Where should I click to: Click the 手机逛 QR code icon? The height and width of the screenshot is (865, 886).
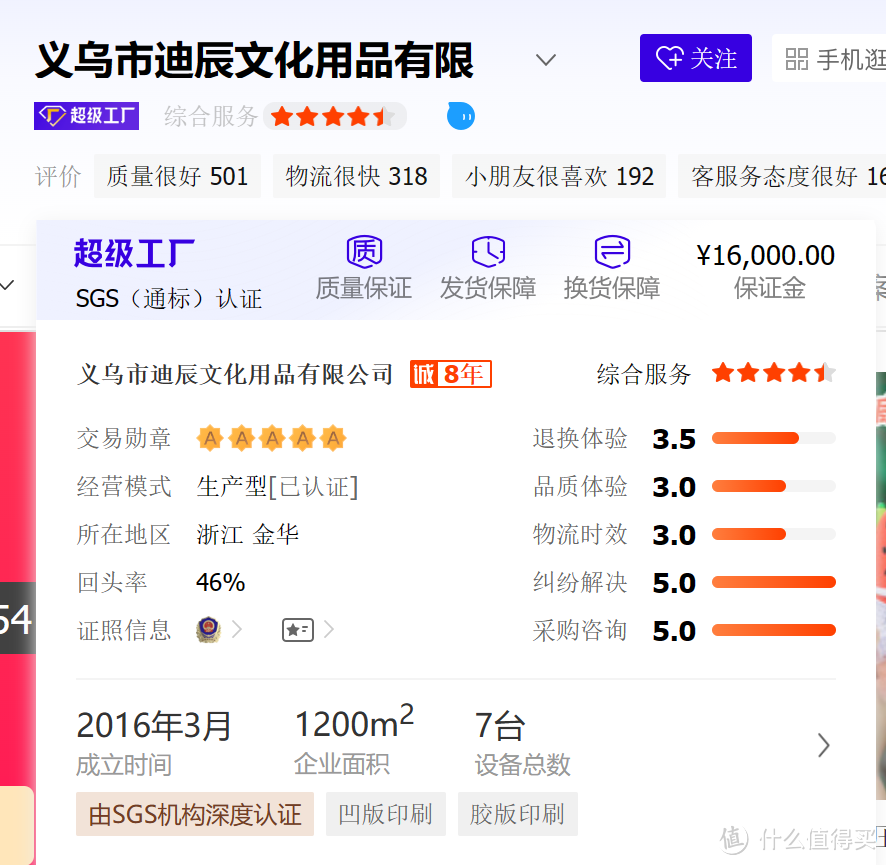coord(796,59)
